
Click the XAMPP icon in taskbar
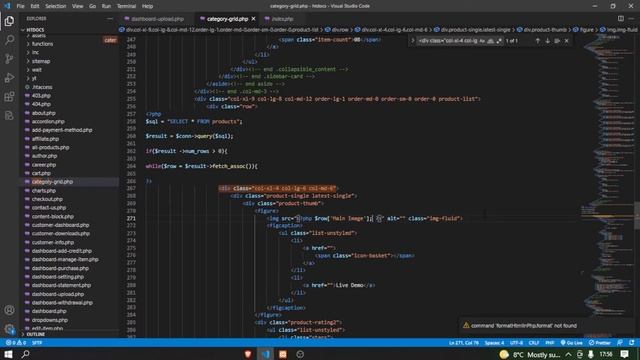point(282,354)
